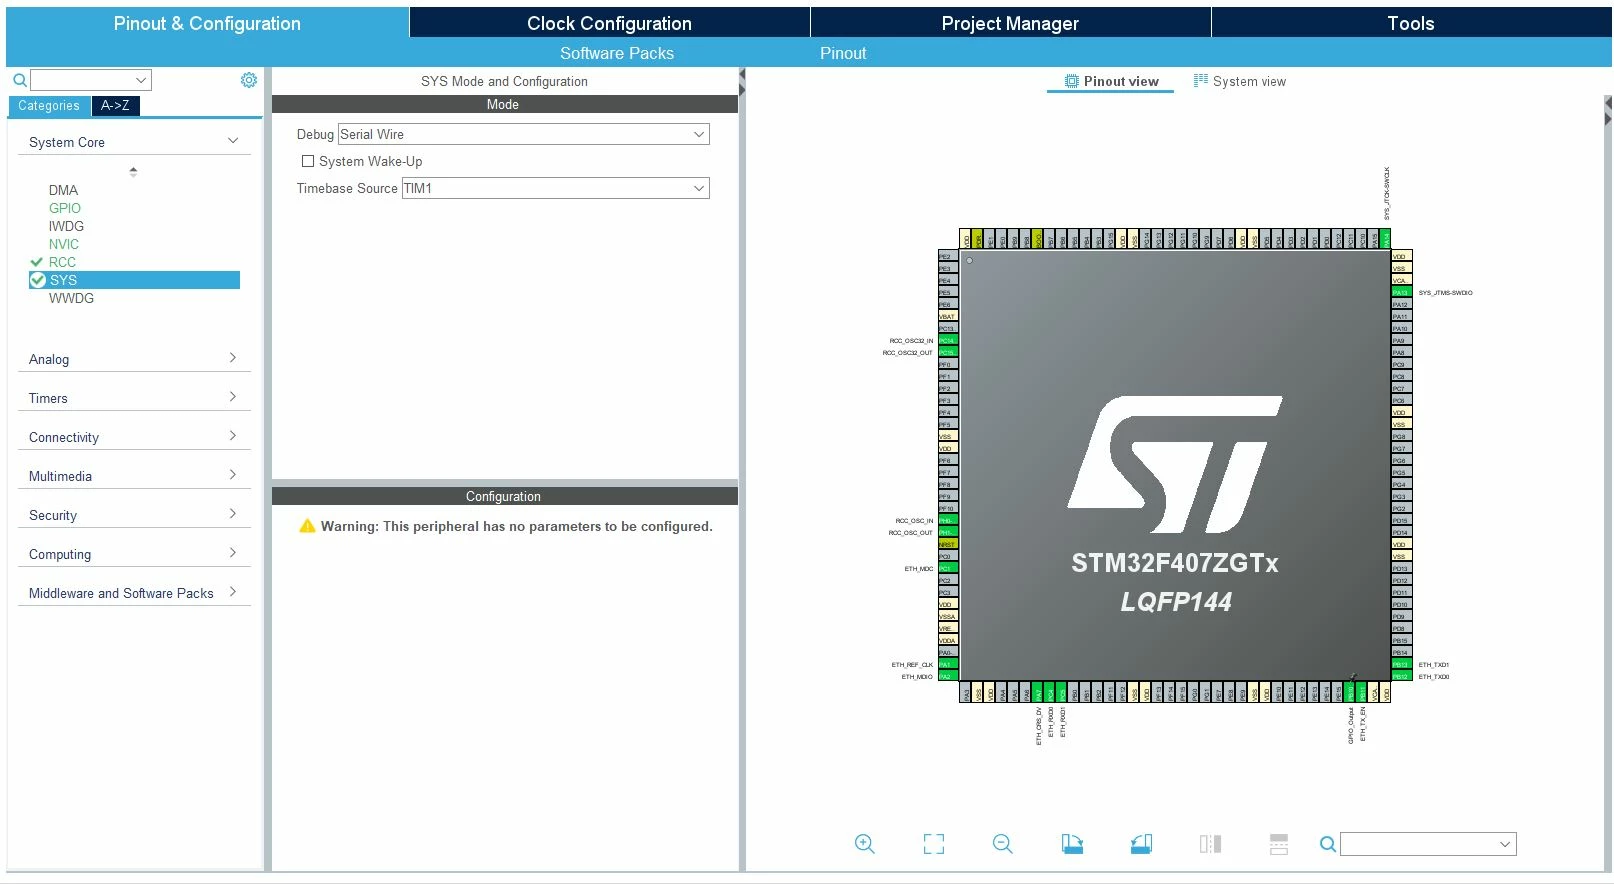Select the Pinout view tab
The width and height of the screenshot is (1614, 884).
pyautogui.click(x=1111, y=81)
